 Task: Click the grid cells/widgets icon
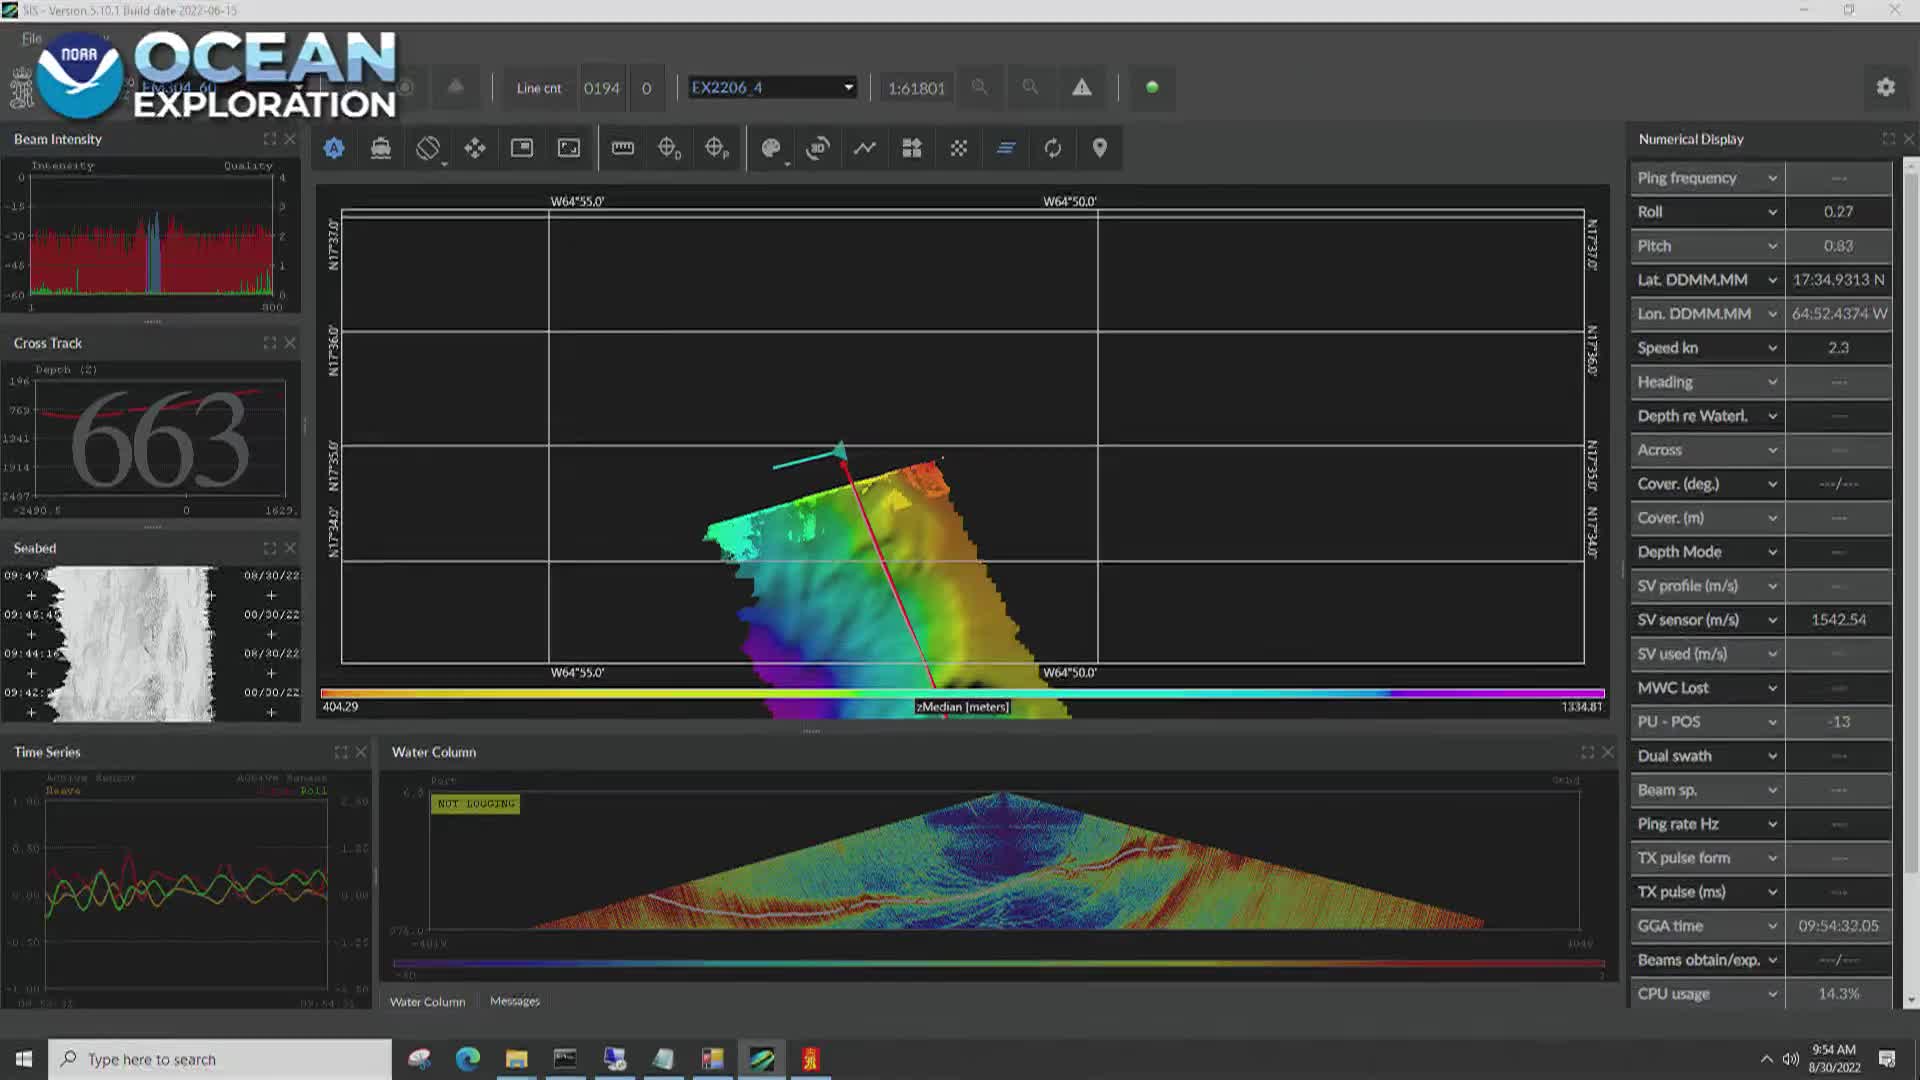912,148
